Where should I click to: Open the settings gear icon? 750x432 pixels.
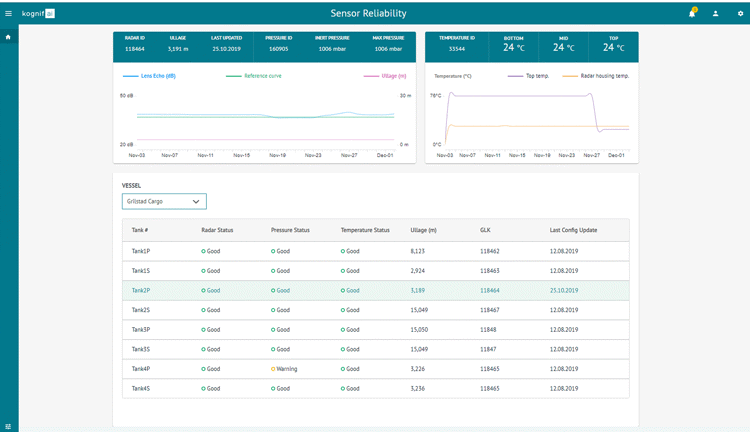coord(740,13)
